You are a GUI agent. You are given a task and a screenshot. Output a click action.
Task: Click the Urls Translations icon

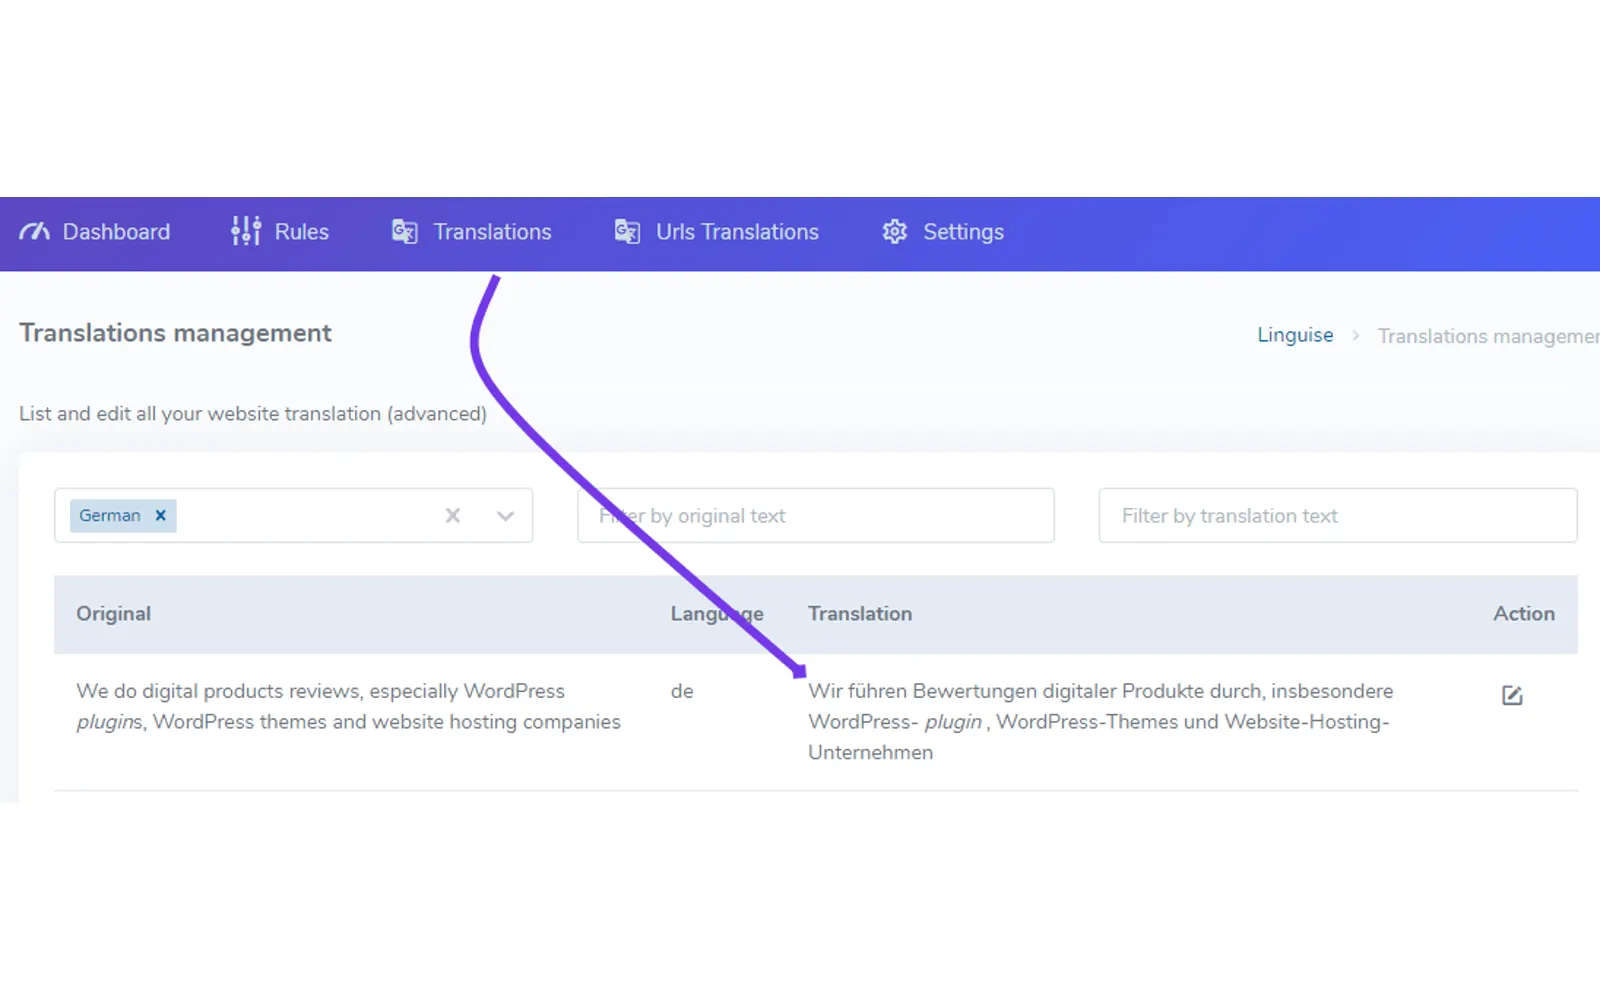click(x=627, y=232)
